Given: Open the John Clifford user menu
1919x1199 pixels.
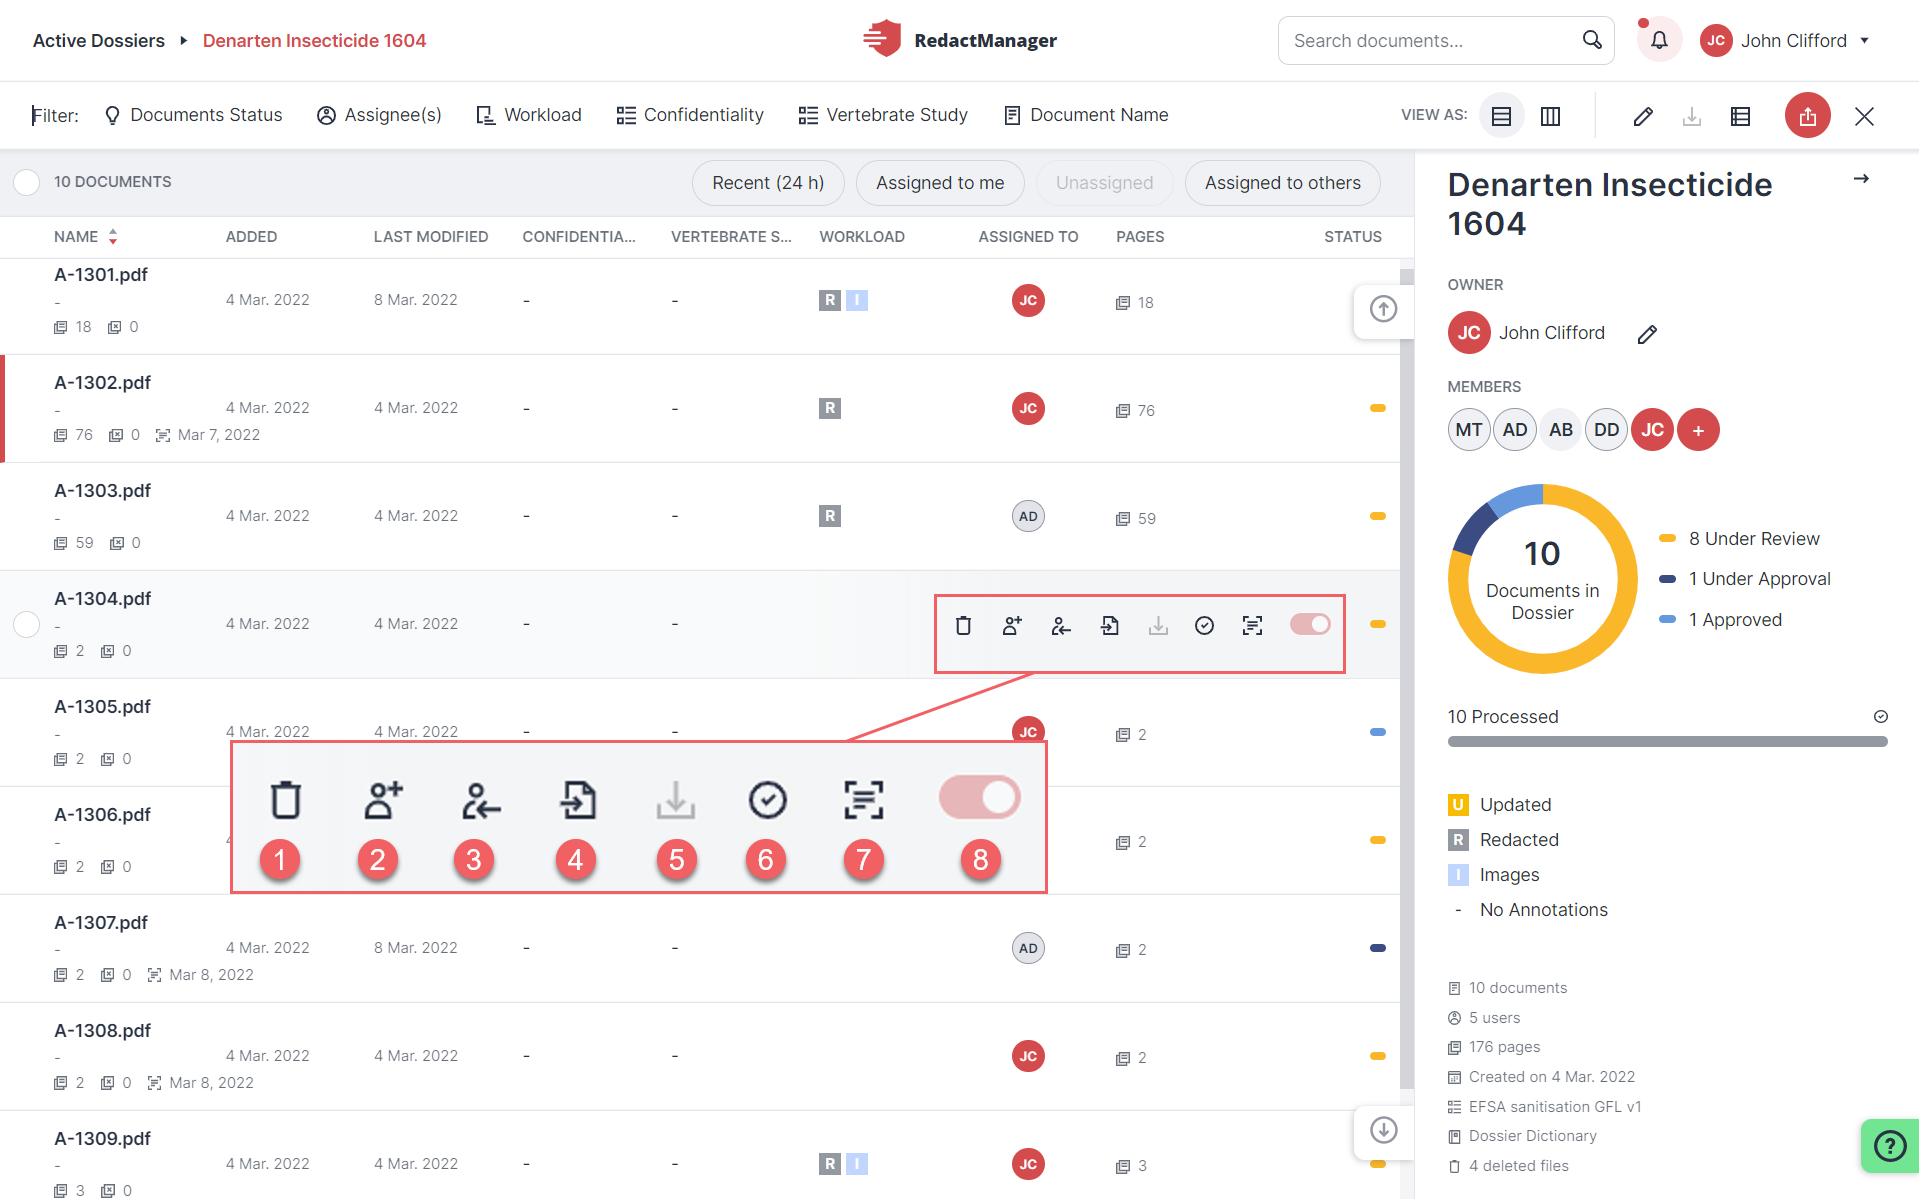Looking at the screenshot, I should tap(1785, 40).
